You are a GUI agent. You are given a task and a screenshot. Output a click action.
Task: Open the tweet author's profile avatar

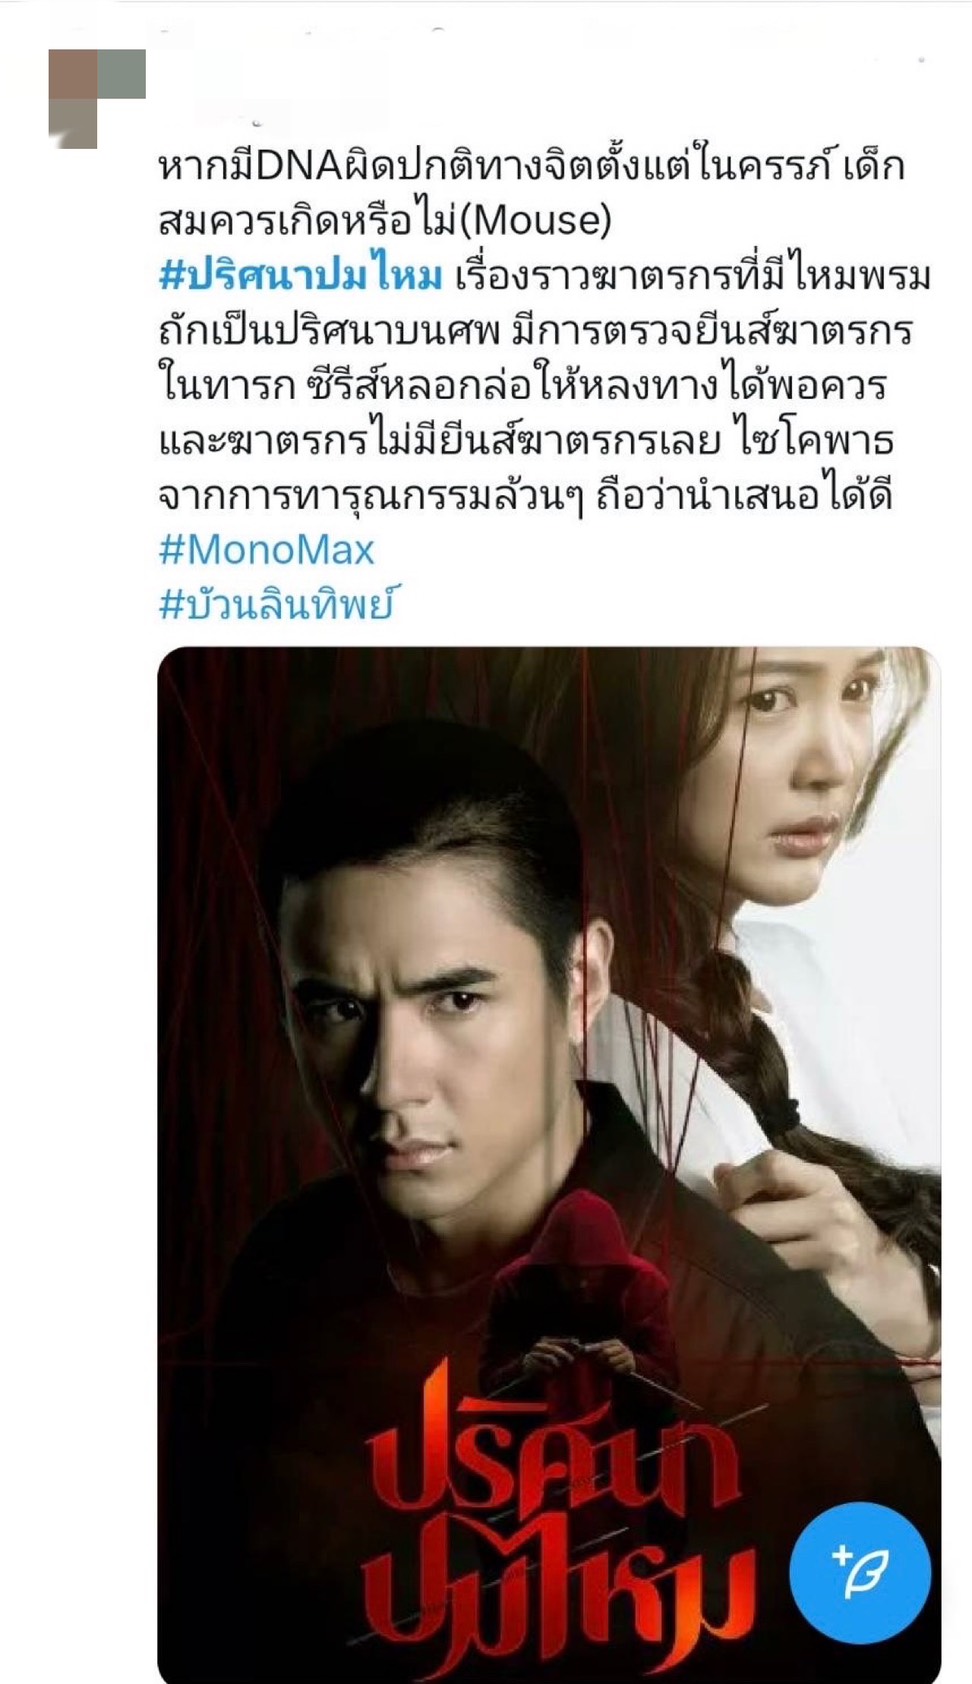97,98
